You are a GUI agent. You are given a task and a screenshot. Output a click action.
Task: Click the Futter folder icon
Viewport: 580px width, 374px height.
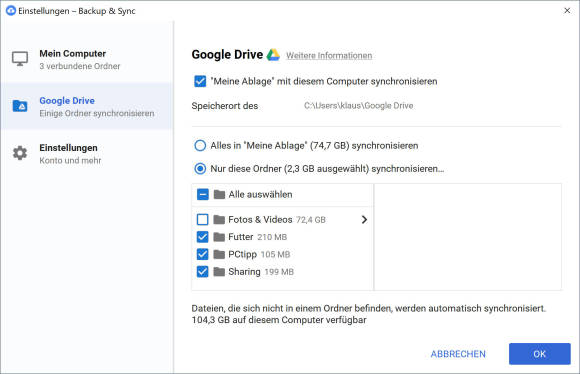(219, 237)
